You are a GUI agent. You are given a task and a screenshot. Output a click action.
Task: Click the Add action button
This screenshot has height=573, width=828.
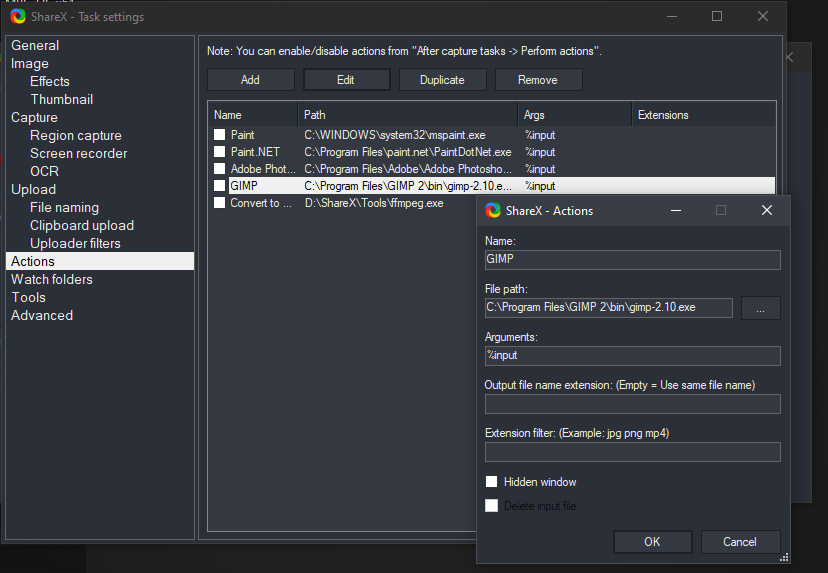[250, 80]
